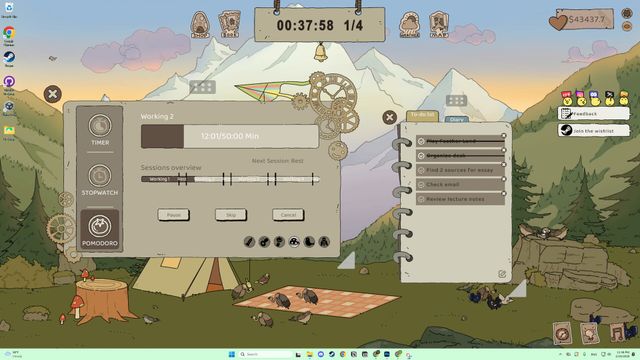Image resolution: width=640 pixels, height=360 pixels.
Task: Select the fifth ambient sound icon
Action: point(309,242)
